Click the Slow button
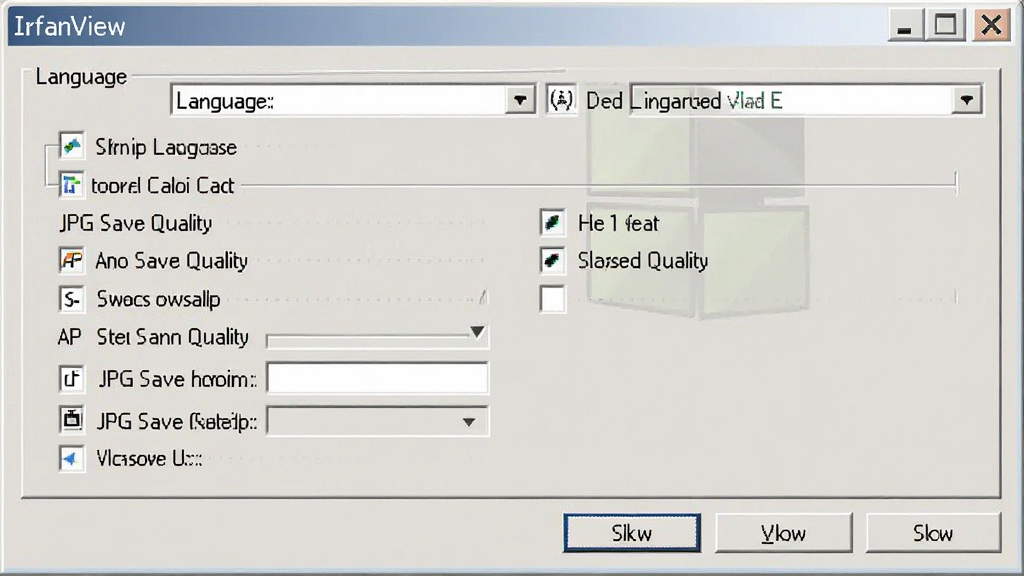The width and height of the screenshot is (1024, 576). [933, 533]
